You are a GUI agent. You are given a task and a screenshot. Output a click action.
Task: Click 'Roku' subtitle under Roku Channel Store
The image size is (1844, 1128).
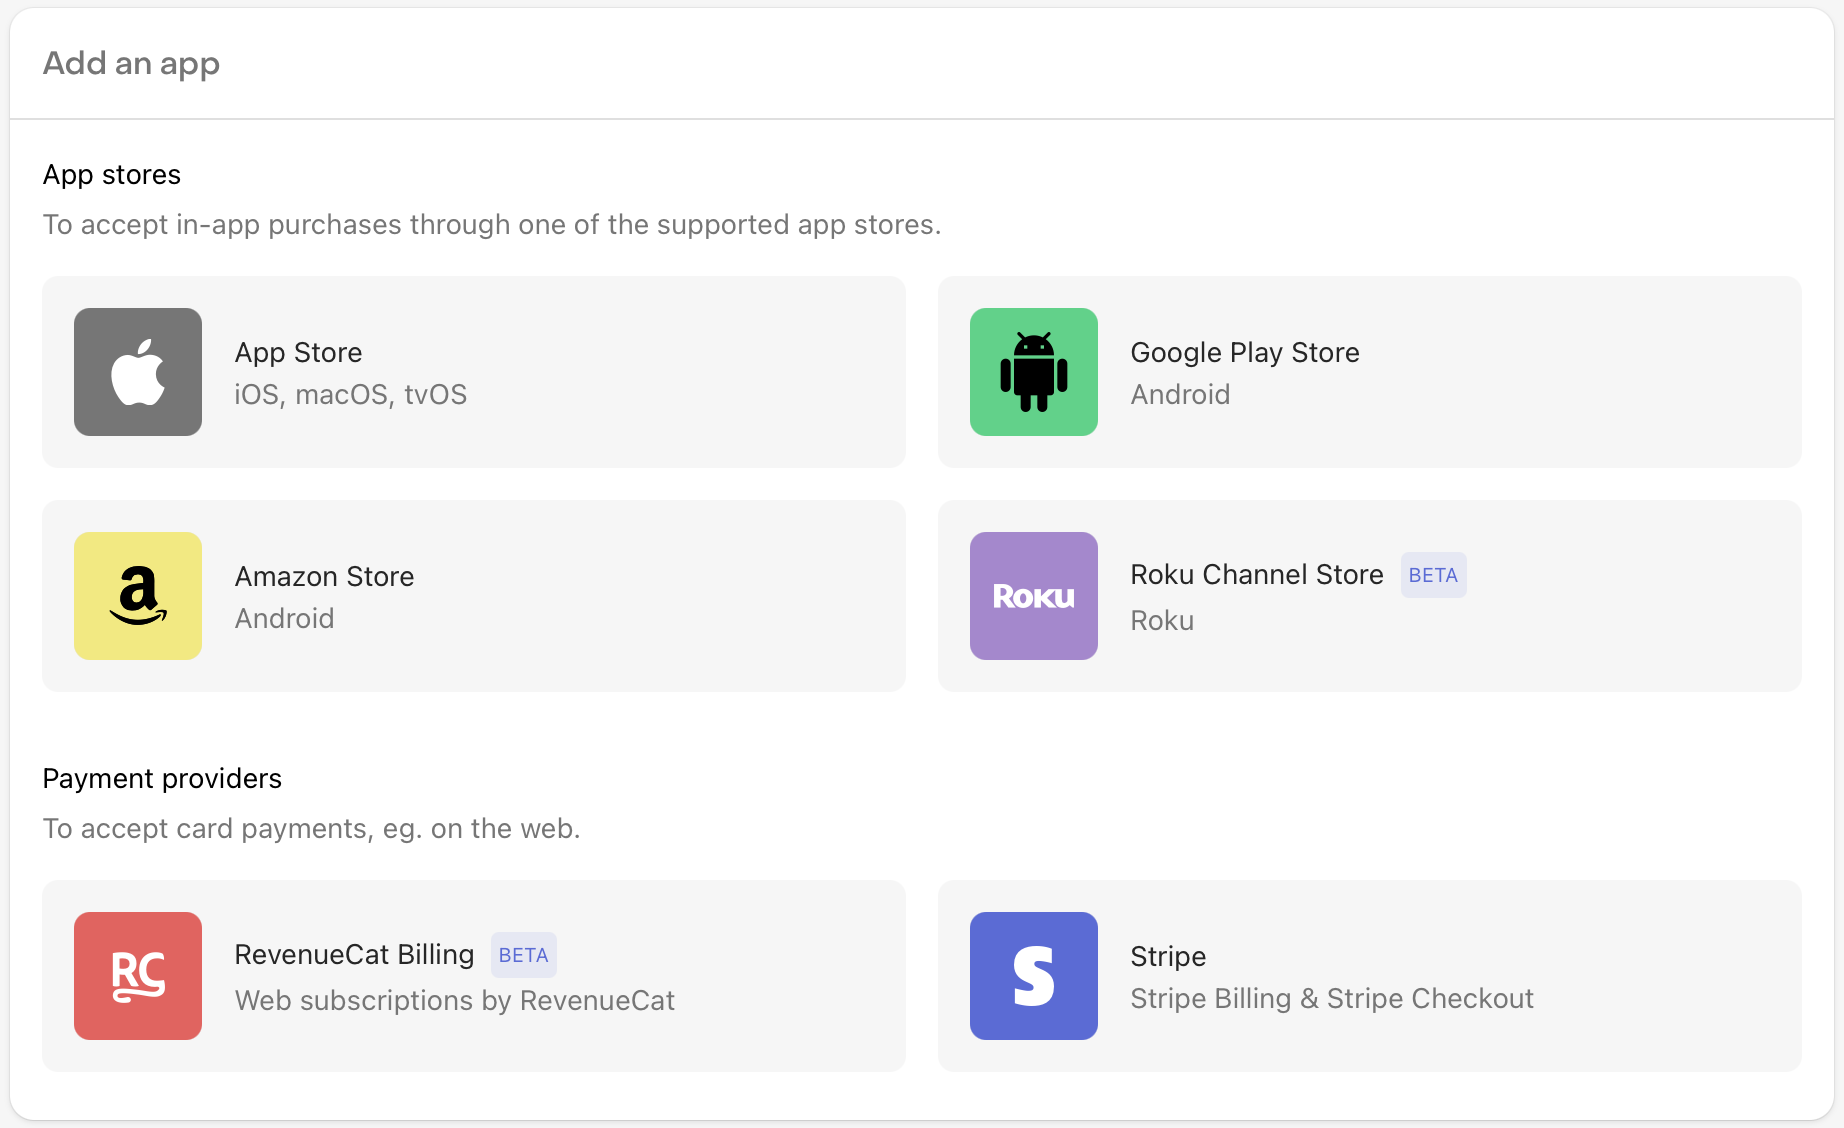(1162, 621)
